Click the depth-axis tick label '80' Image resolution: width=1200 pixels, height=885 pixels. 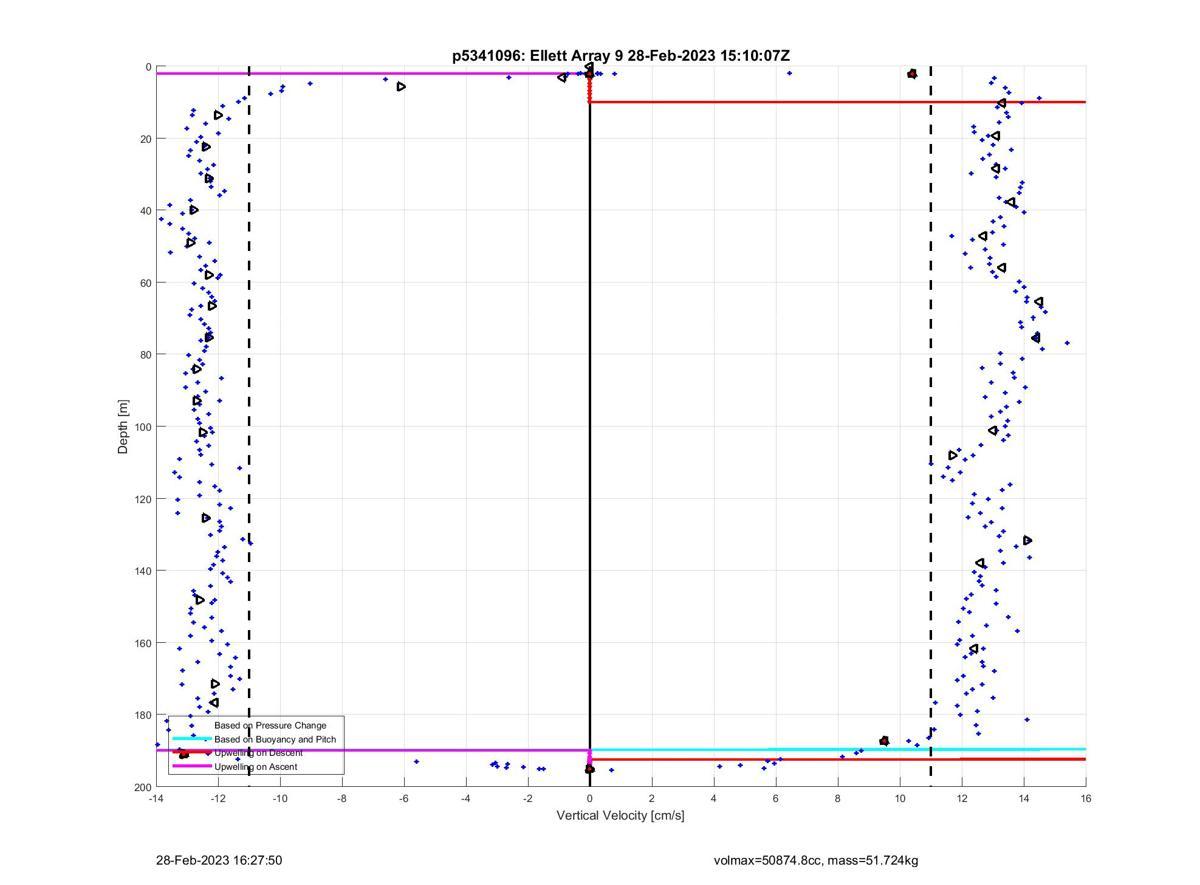click(146, 355)
